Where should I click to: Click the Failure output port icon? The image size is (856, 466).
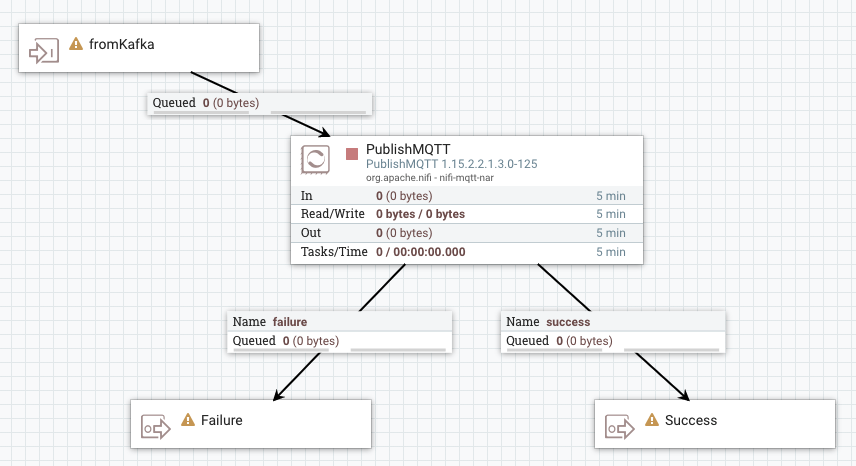(x=155, y=427)
